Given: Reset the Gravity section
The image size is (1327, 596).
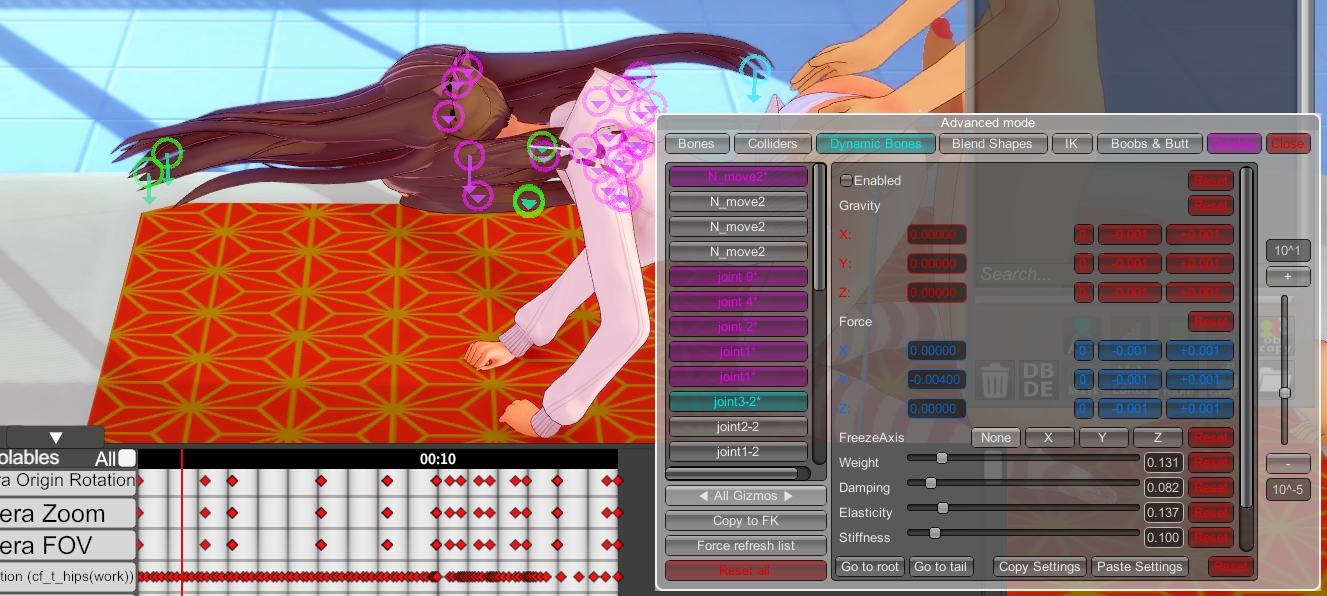Looking at the screenshot, I should coord(1211,205).
